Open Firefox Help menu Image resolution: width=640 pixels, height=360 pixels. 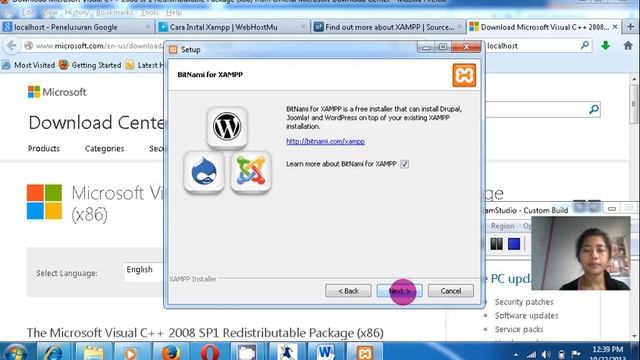pos(174,13)
